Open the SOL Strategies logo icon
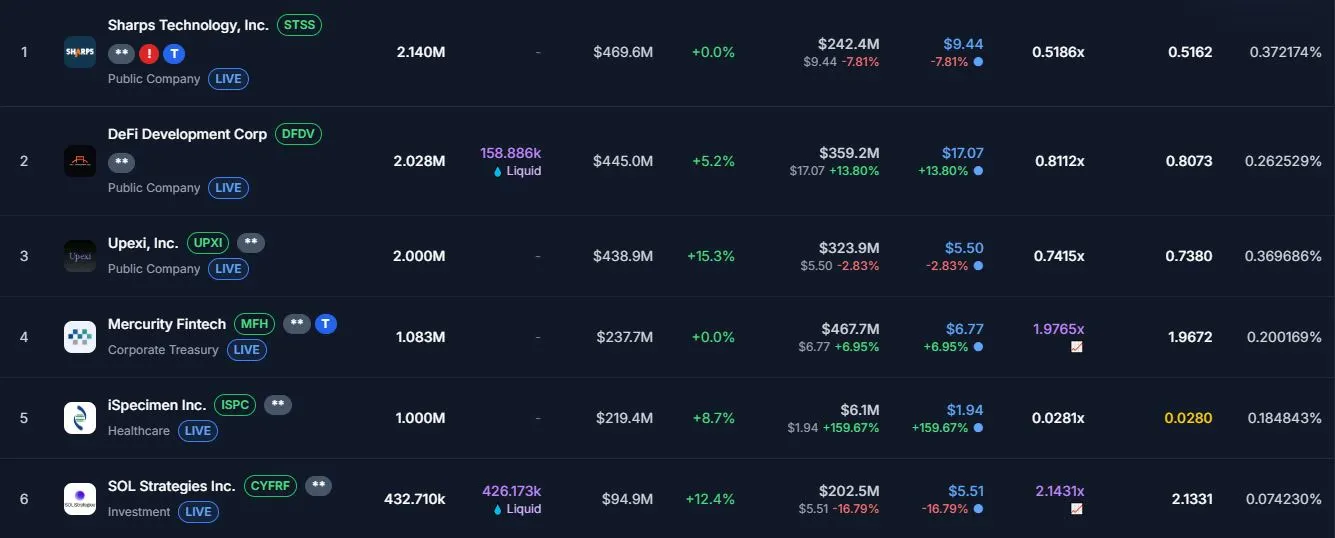 pos(80,499)
